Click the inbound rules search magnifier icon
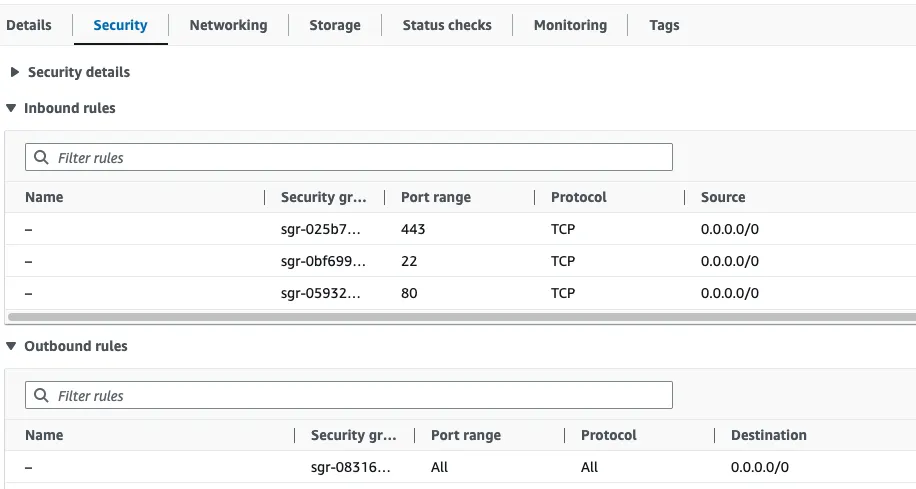Viewport: 916px width, 489px height. tap(41, 158)
